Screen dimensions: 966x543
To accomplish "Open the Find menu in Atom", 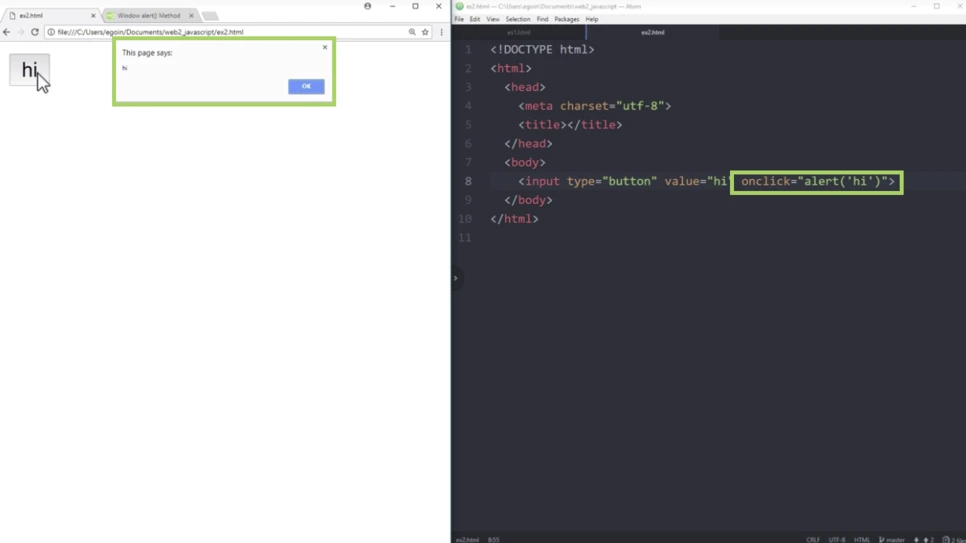I will click(x=542, y=19).
